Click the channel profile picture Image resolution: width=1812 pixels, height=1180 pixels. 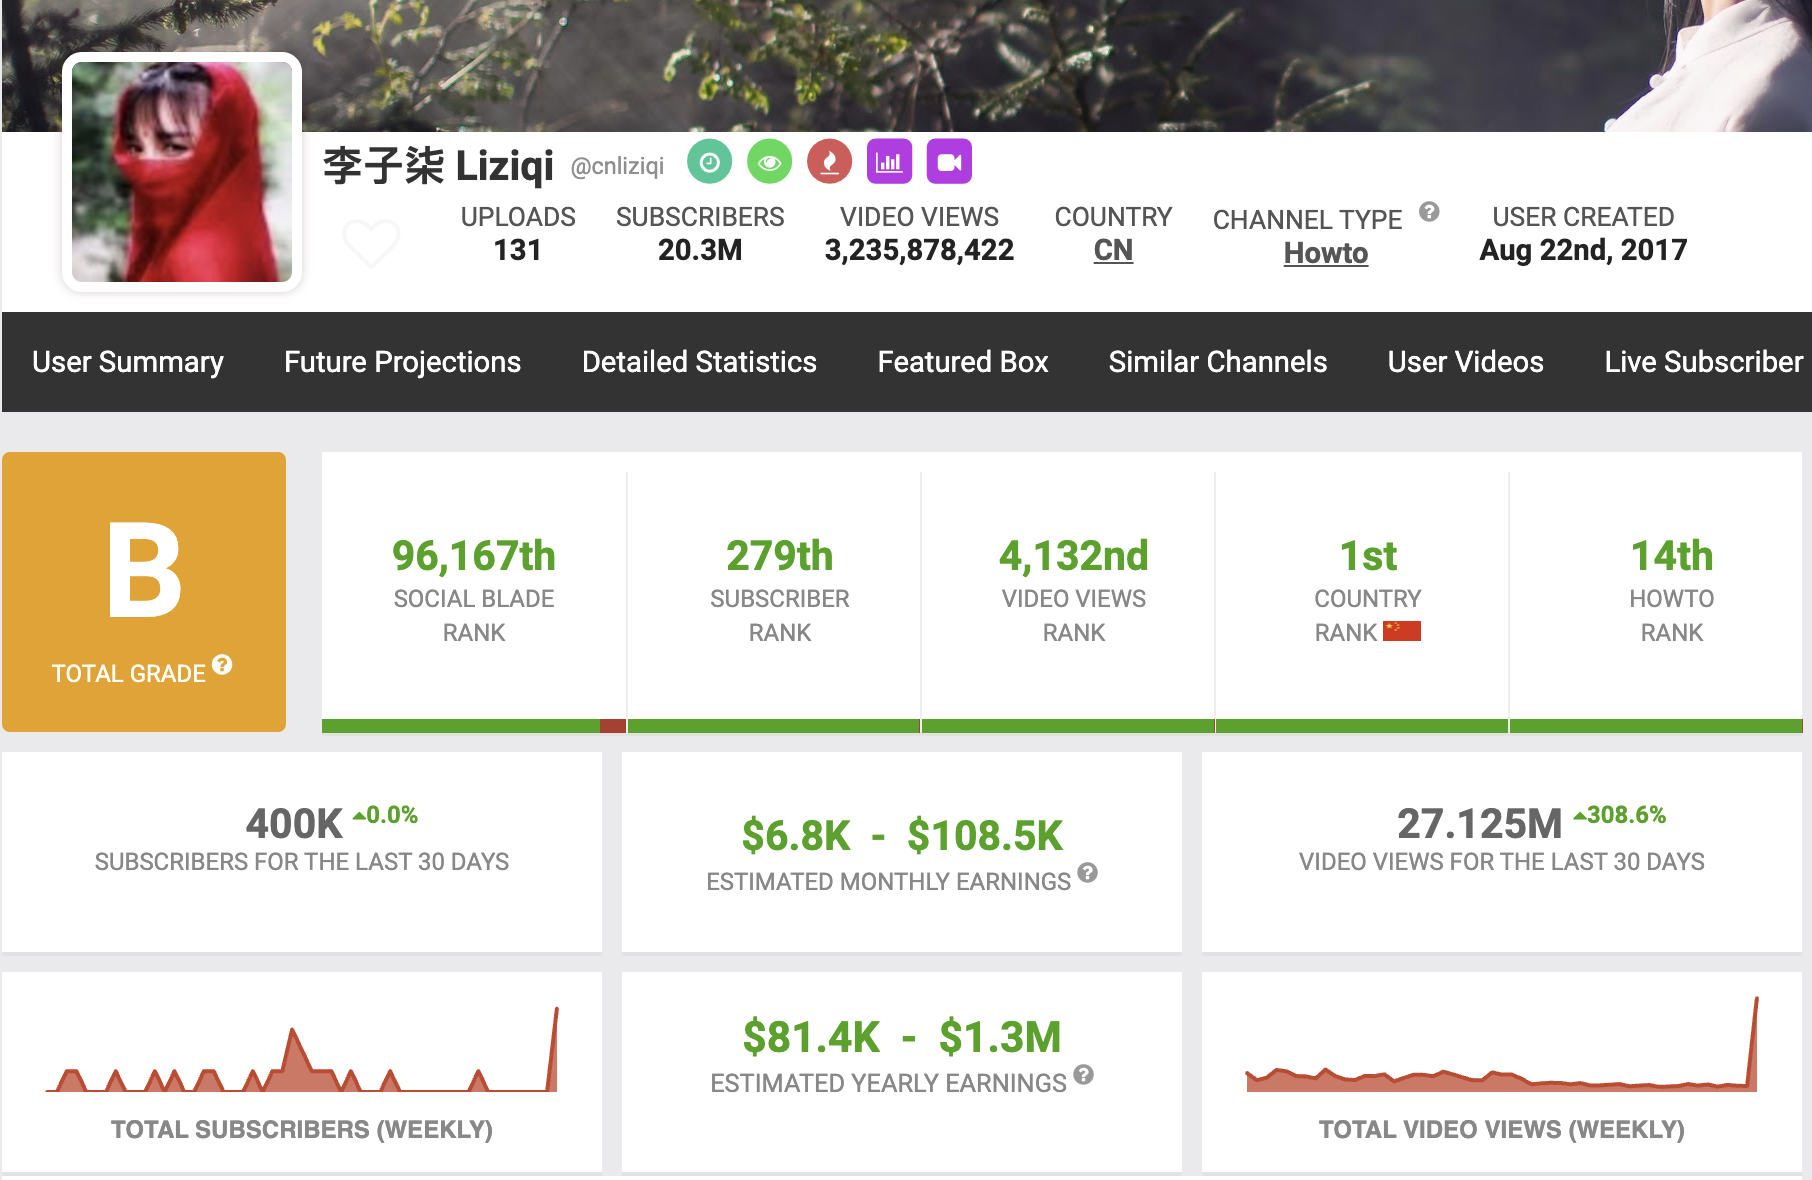point(182,172)
